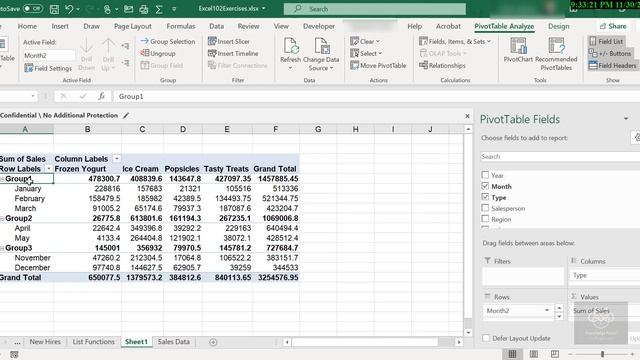This screenshot has height=360, width=640.
Task: Check the Year field checkbox
Action: (x=485, y=175)
